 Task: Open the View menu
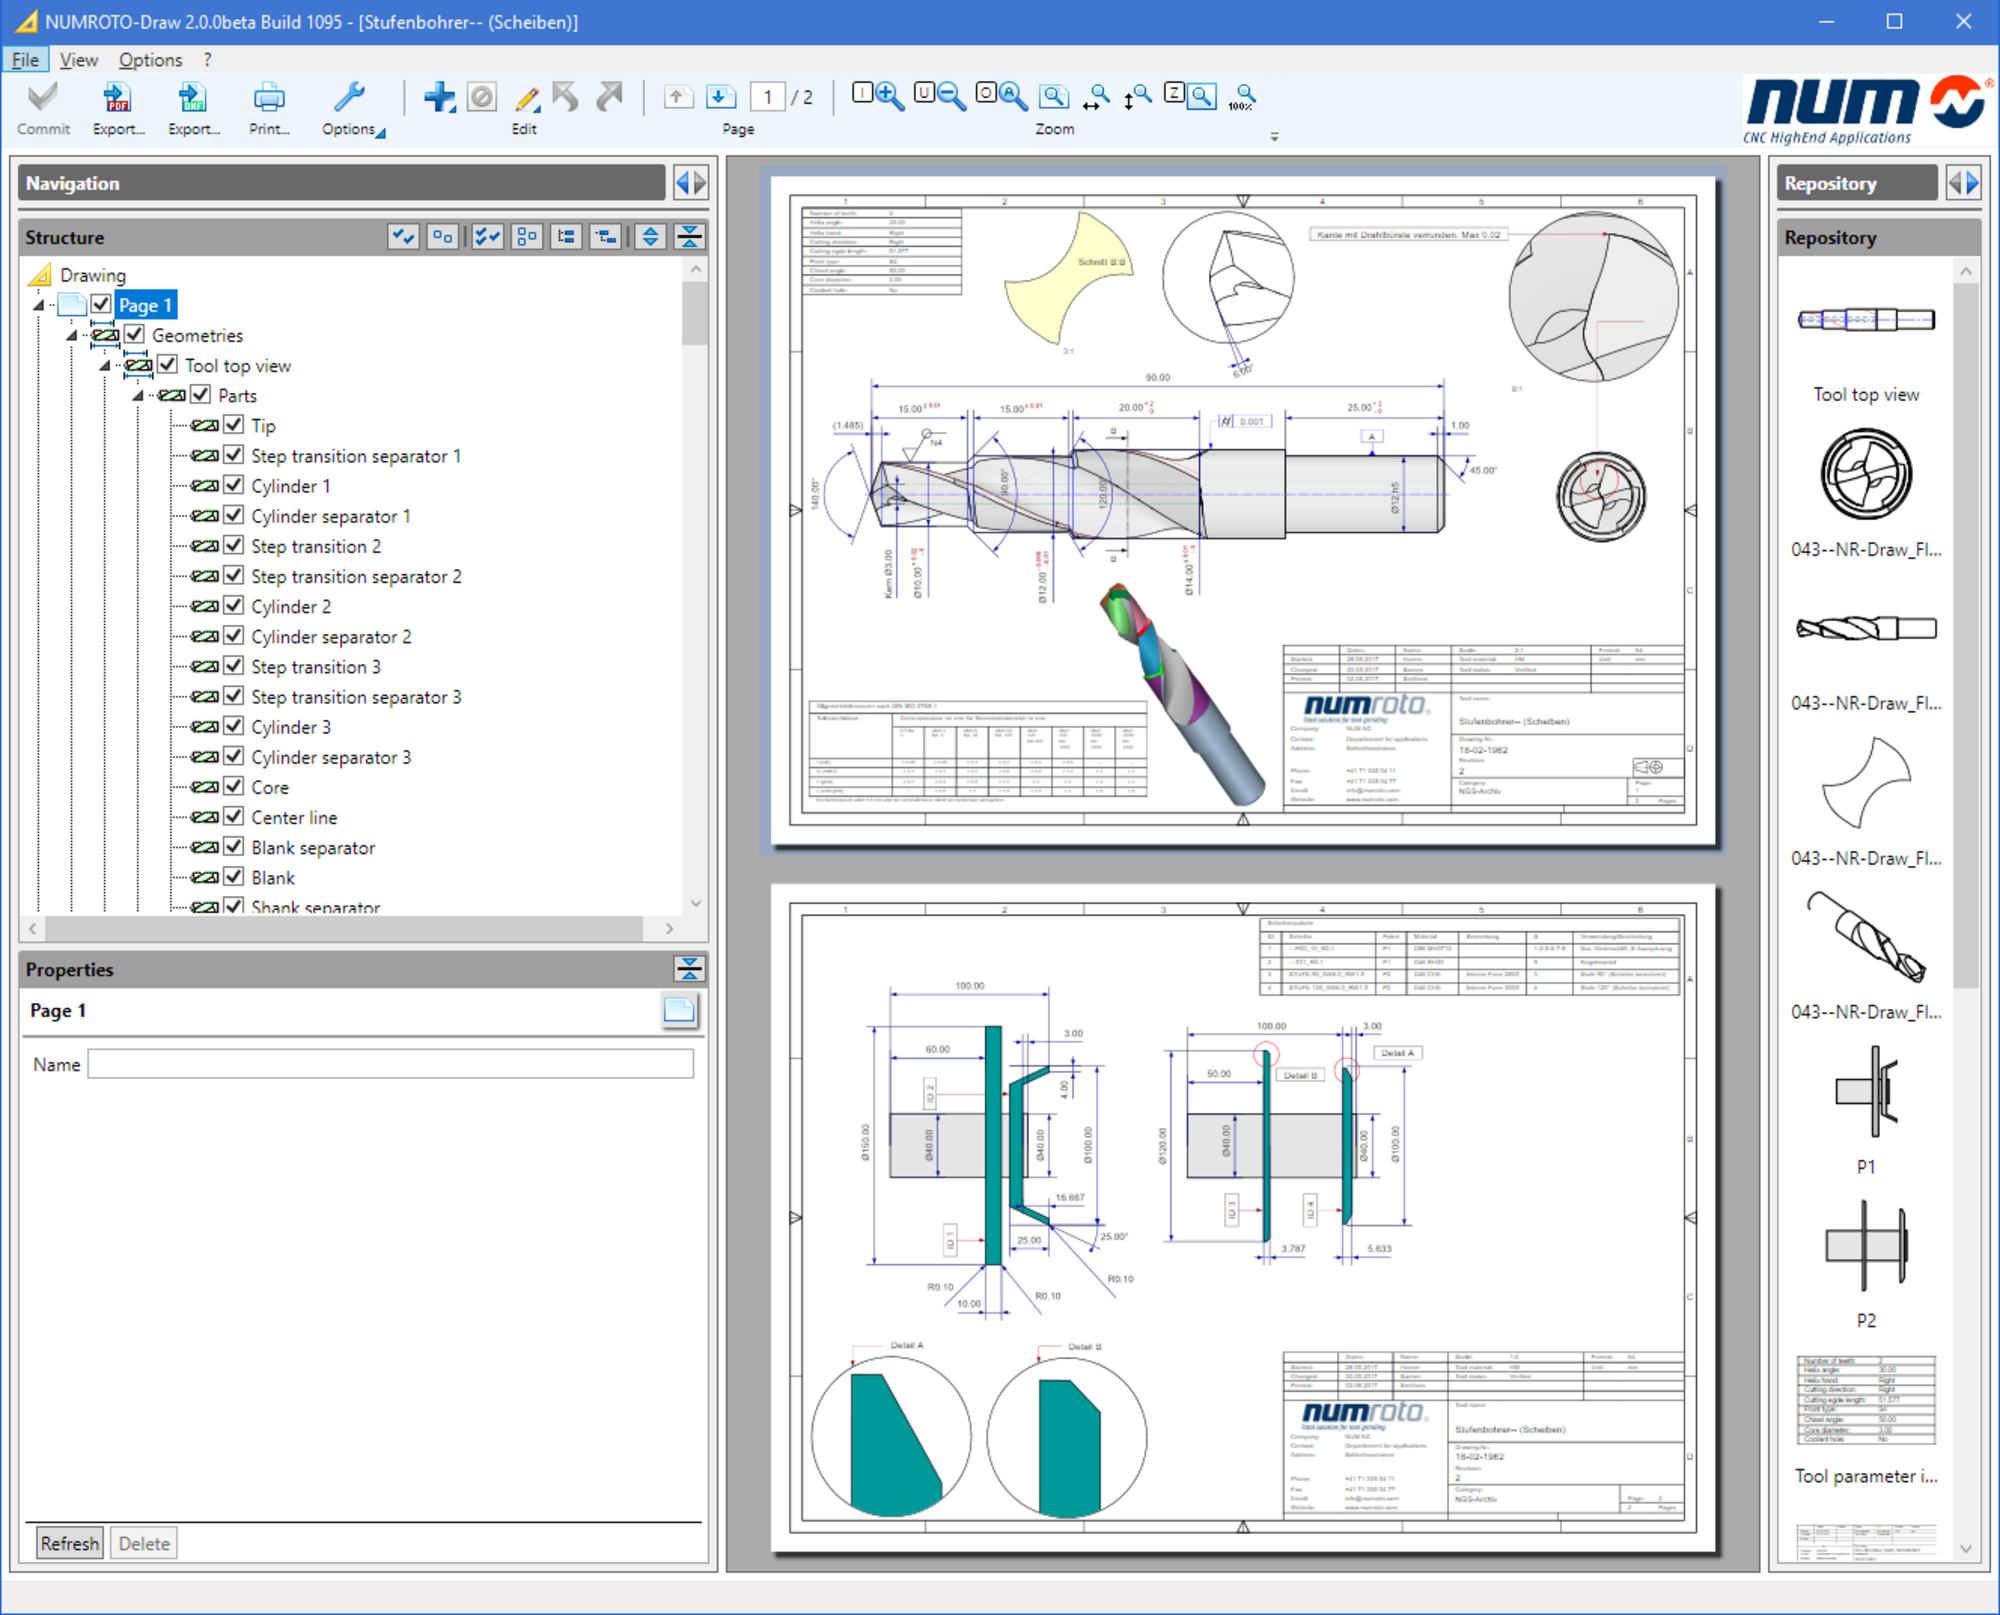tap(78, 60)
